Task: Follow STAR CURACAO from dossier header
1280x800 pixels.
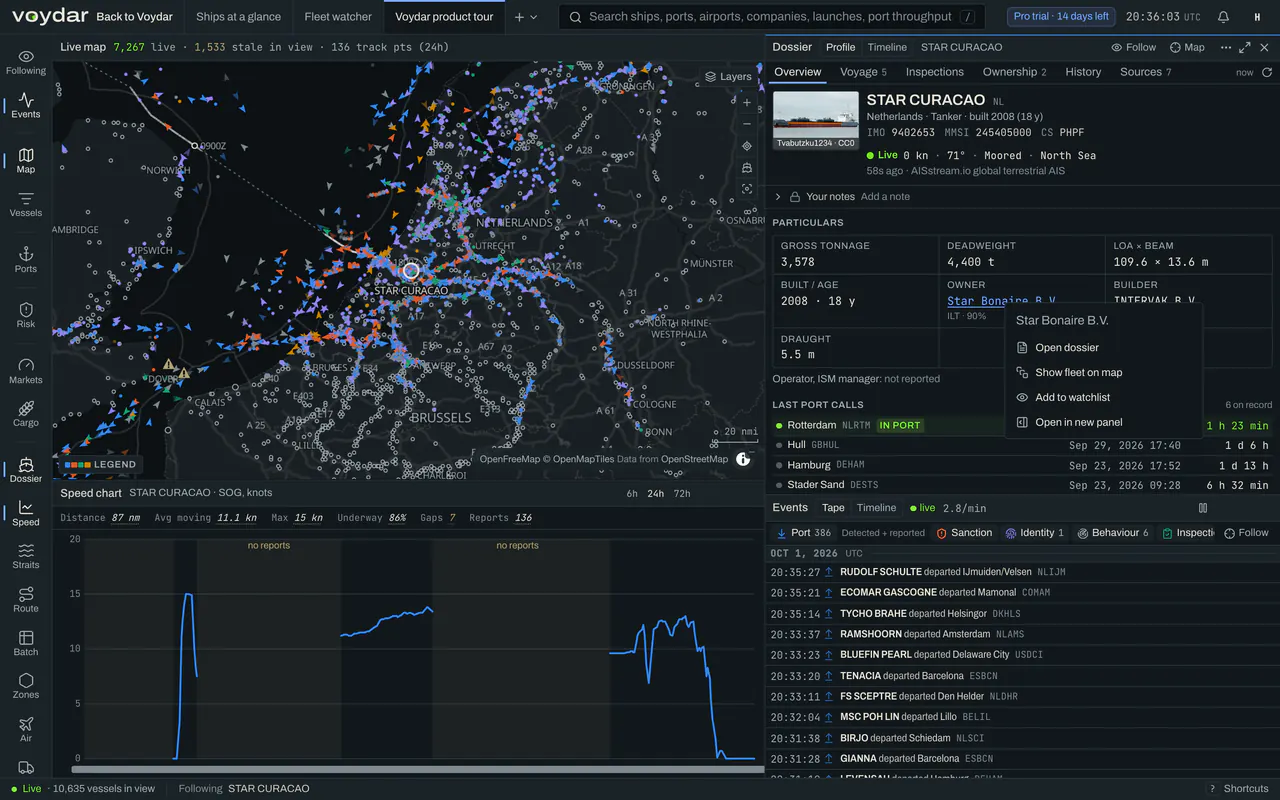Action: click(x=1133, y=47)
